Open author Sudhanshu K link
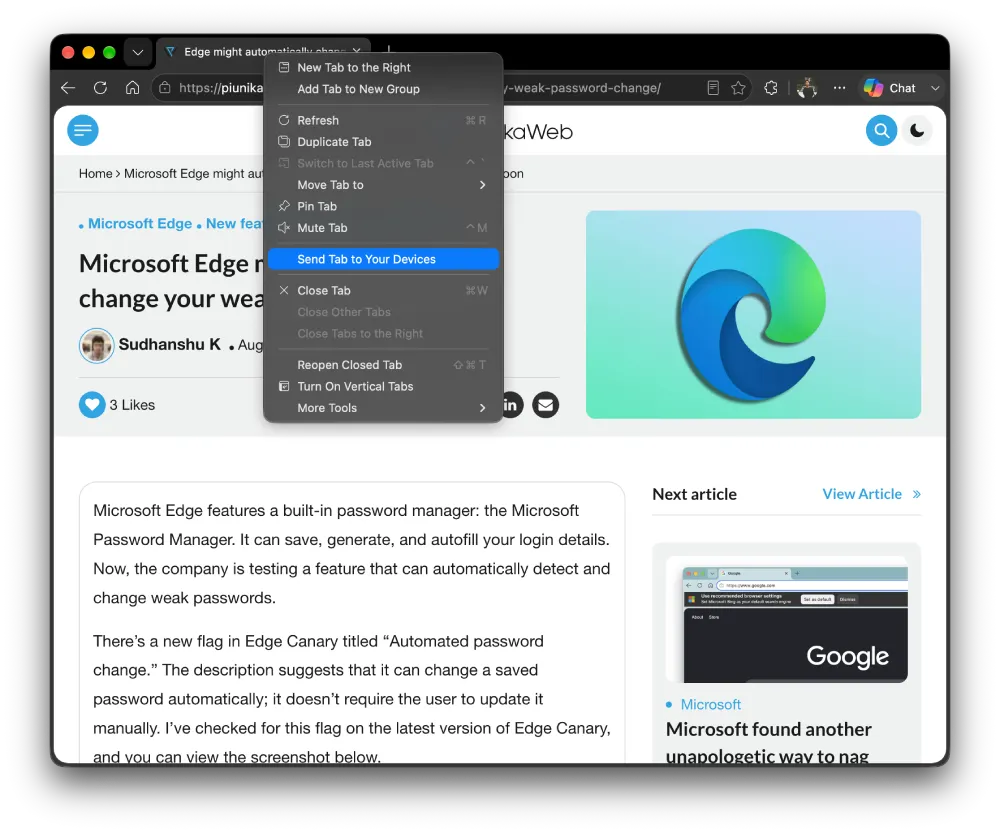This screenshot has width=1000, height=833. (170, 344)
